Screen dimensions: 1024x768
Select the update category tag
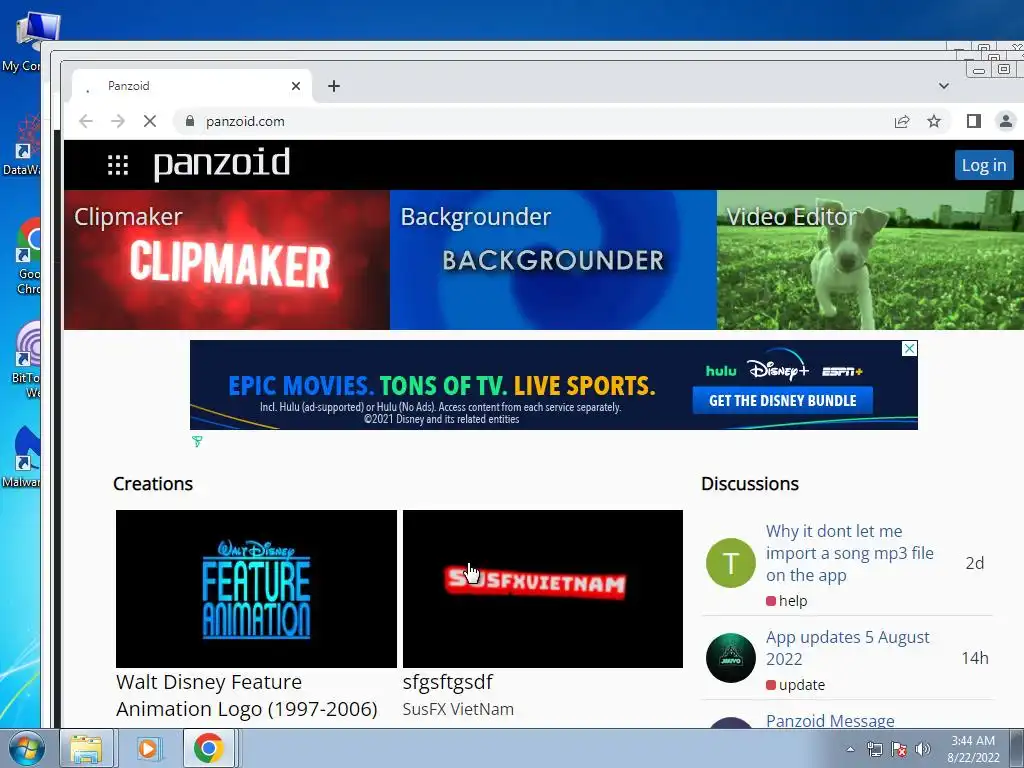tap(795, 685)
